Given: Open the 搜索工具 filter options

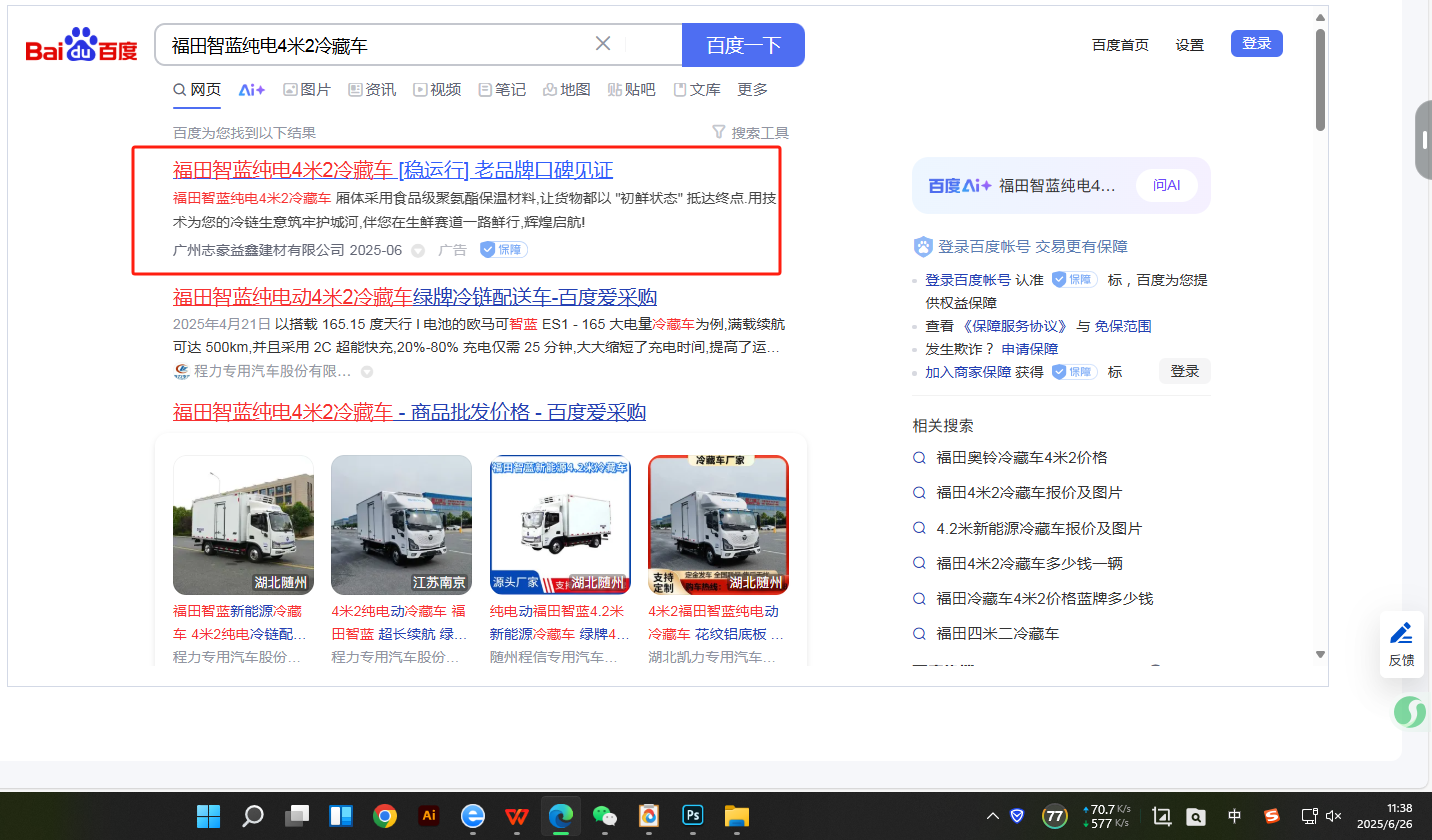Looking at the screenshot, I should click(750, 132).
